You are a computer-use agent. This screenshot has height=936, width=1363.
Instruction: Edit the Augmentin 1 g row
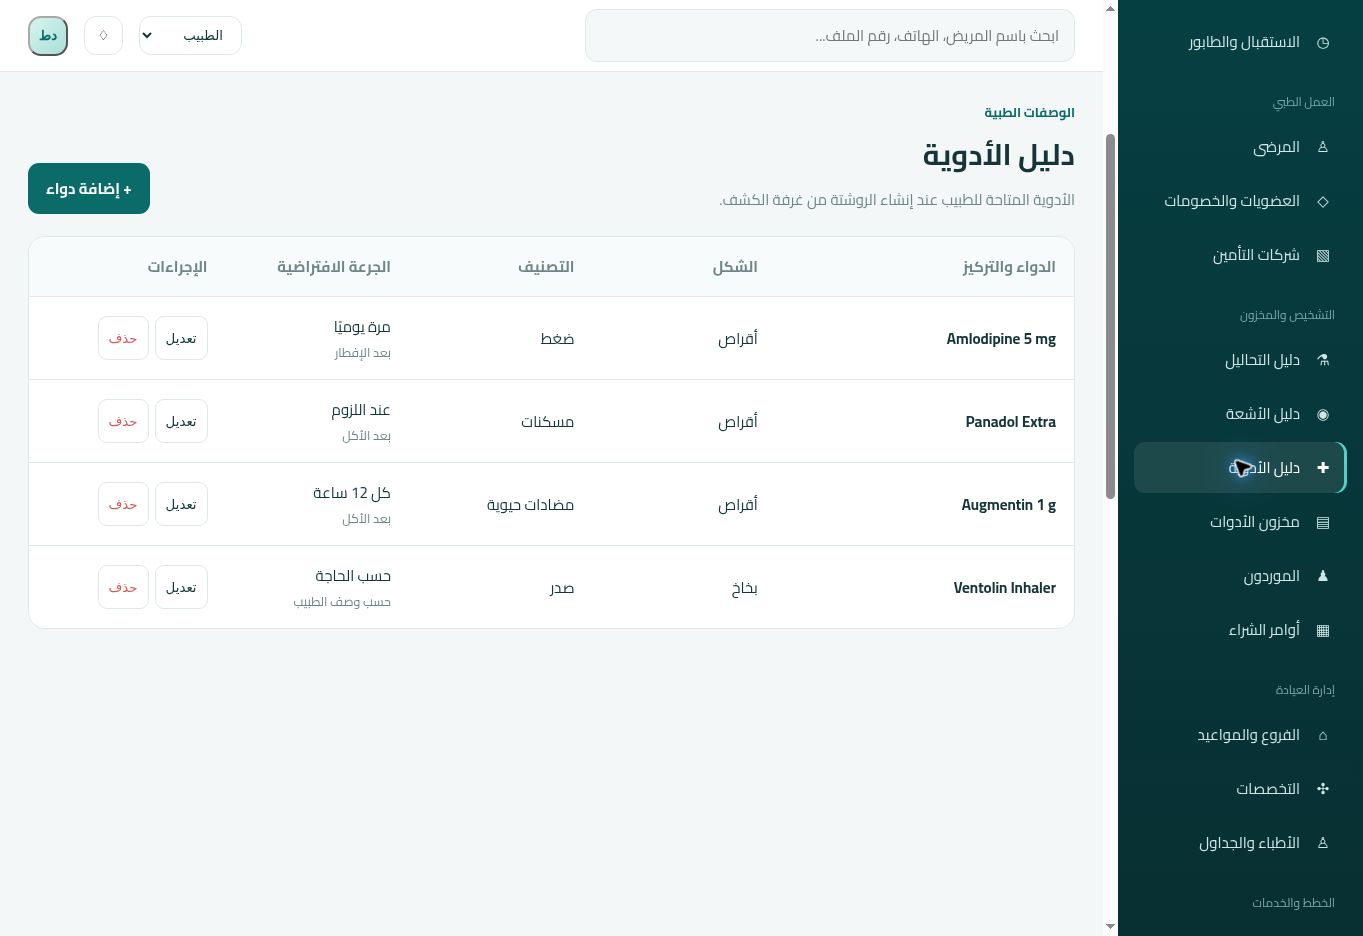tap(181, 504)
